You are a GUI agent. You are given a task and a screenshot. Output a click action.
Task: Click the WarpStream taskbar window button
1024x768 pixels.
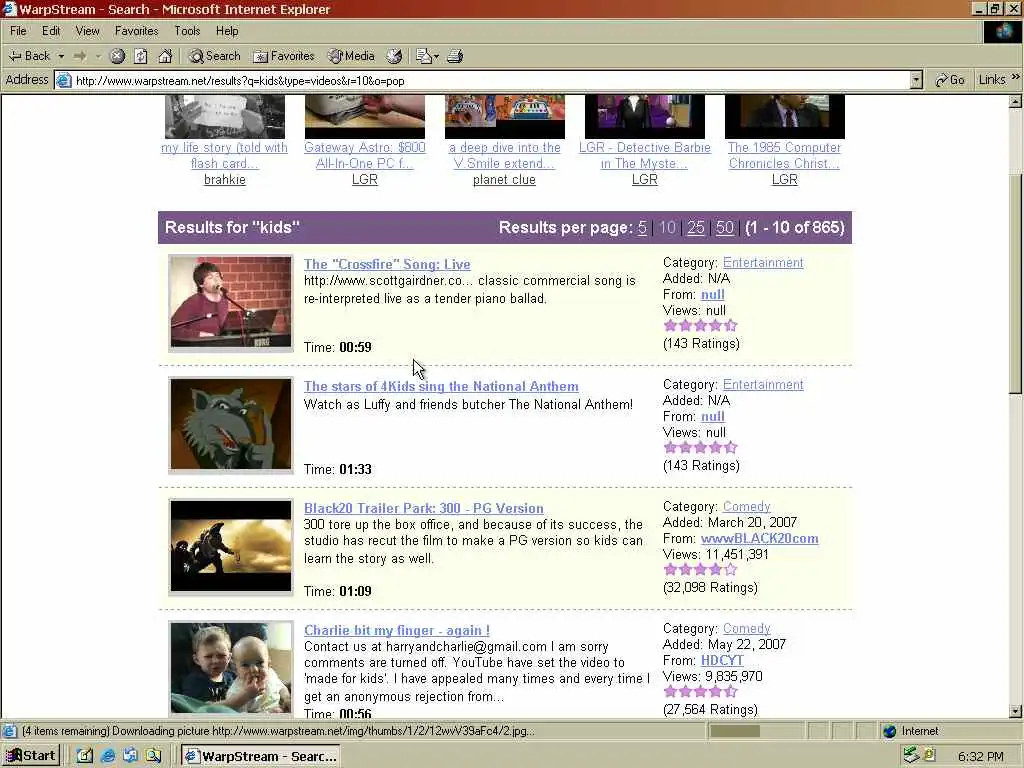coord(261,756)
